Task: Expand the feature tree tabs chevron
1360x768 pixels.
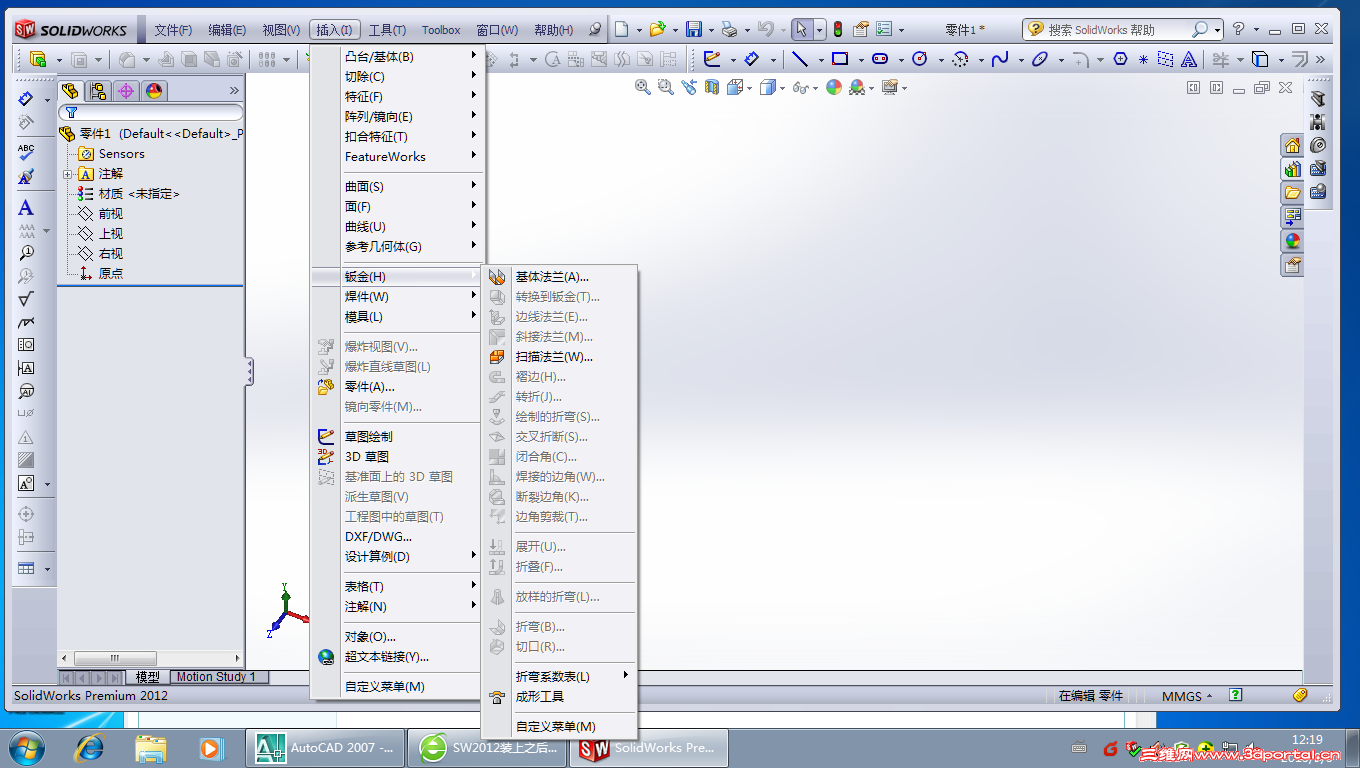Action: [x=235, y=91]
